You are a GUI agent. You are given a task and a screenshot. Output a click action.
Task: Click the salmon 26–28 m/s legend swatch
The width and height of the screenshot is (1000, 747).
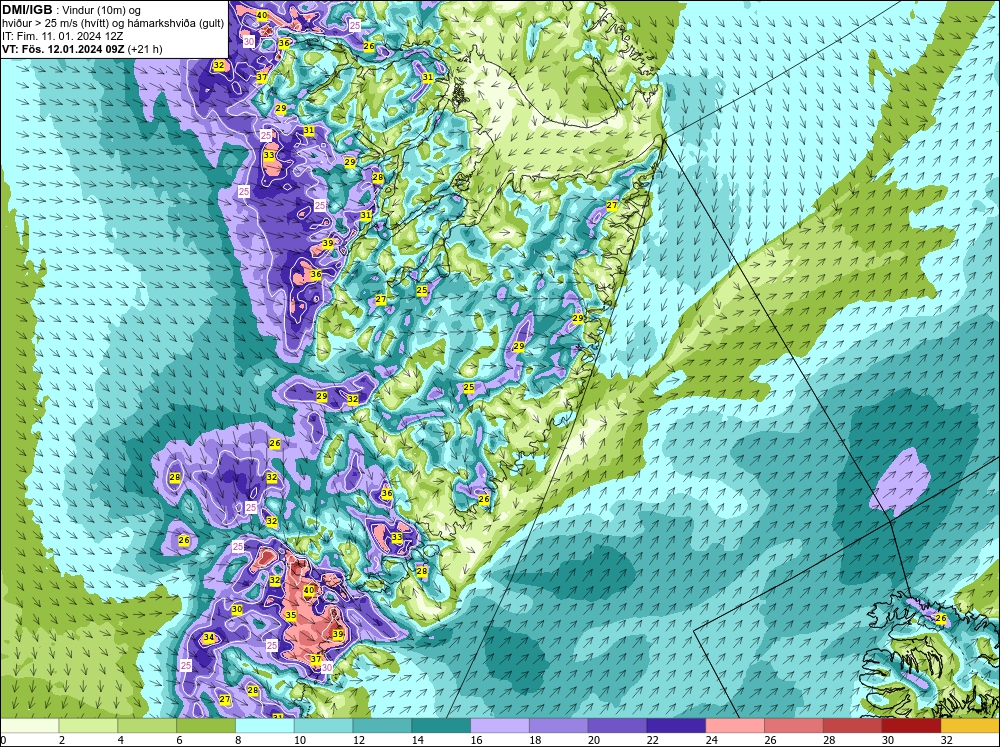coord(794,726)
